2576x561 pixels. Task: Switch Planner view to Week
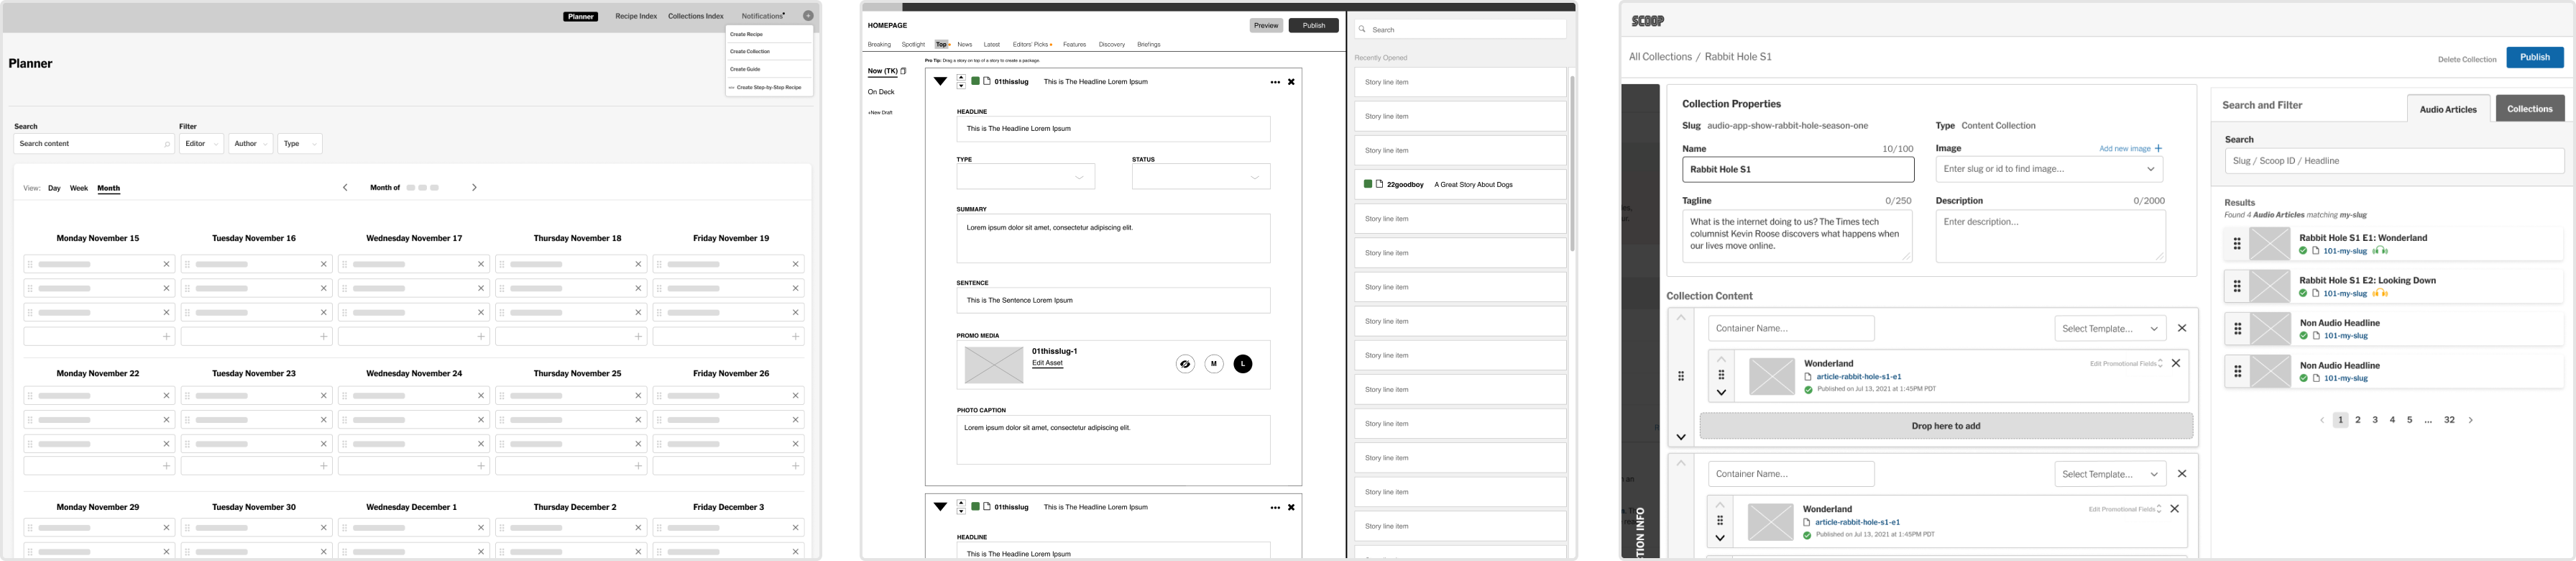tap(79, 188)
